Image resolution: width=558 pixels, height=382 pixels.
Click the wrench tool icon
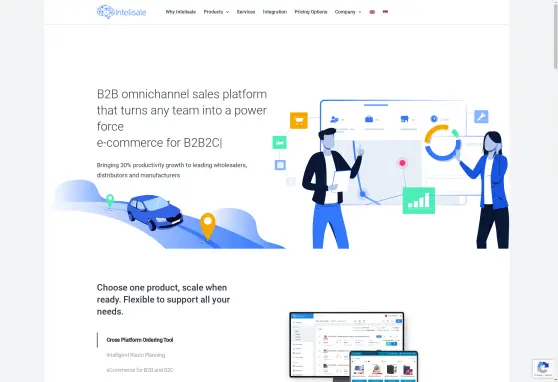pyautogui.click(x=481, y=117)
